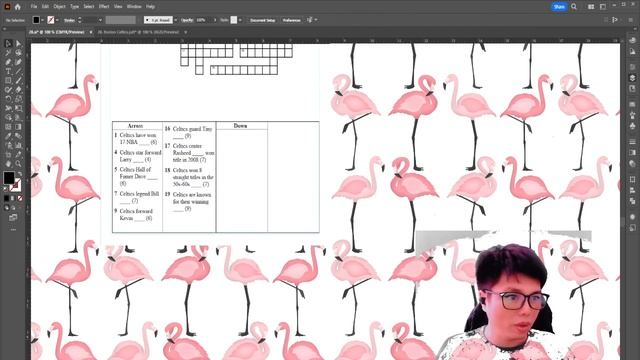Open the Object menu
Image resolution: width=640 pixels, height=360 pixels.
pyautogui.click(x=59, y=7)
